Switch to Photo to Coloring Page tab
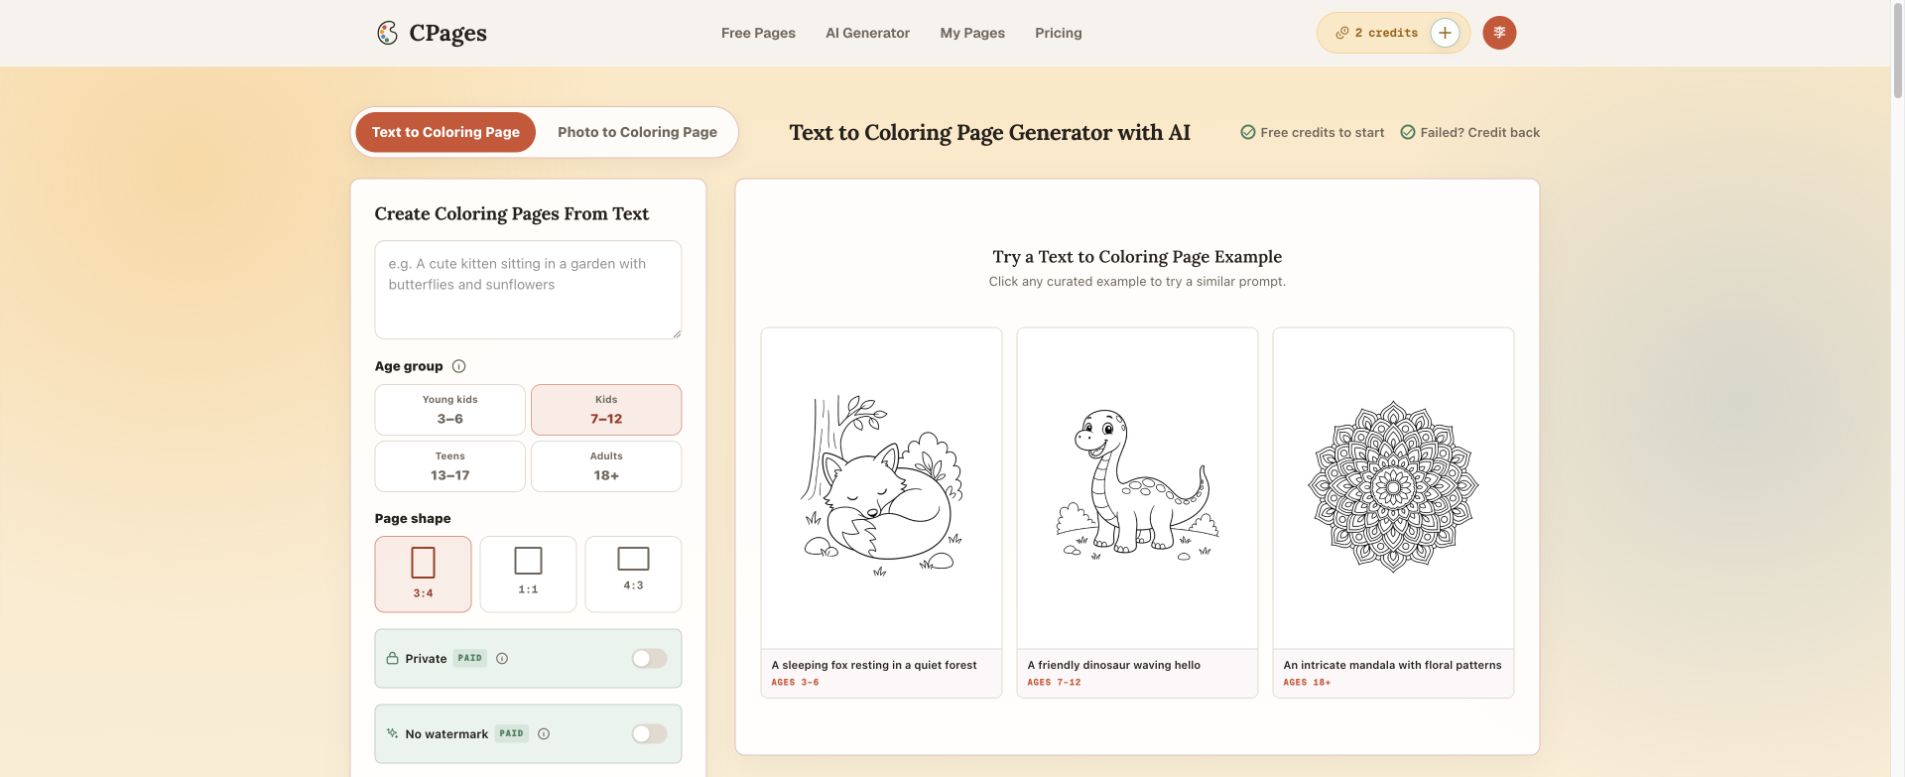 [x=637, y=132]
